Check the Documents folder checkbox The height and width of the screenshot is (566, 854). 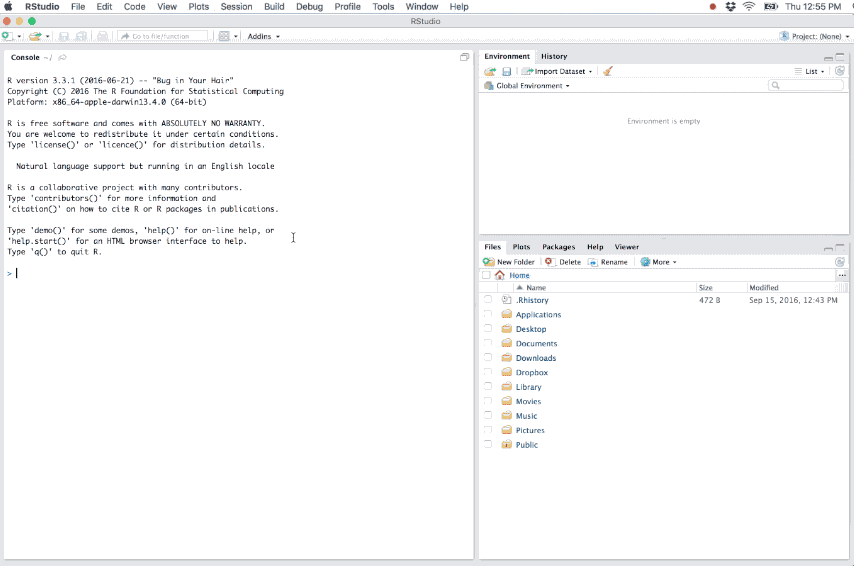(x=488, y=343)
